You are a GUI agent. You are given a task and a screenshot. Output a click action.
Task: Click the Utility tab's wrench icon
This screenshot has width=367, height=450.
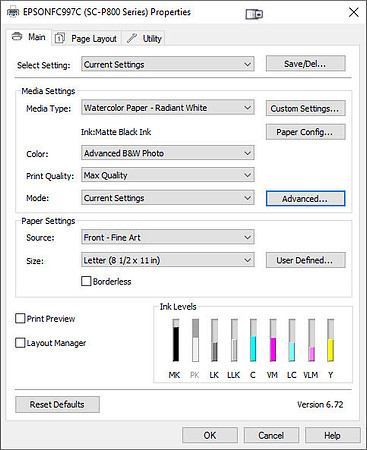tap(132, 38)
